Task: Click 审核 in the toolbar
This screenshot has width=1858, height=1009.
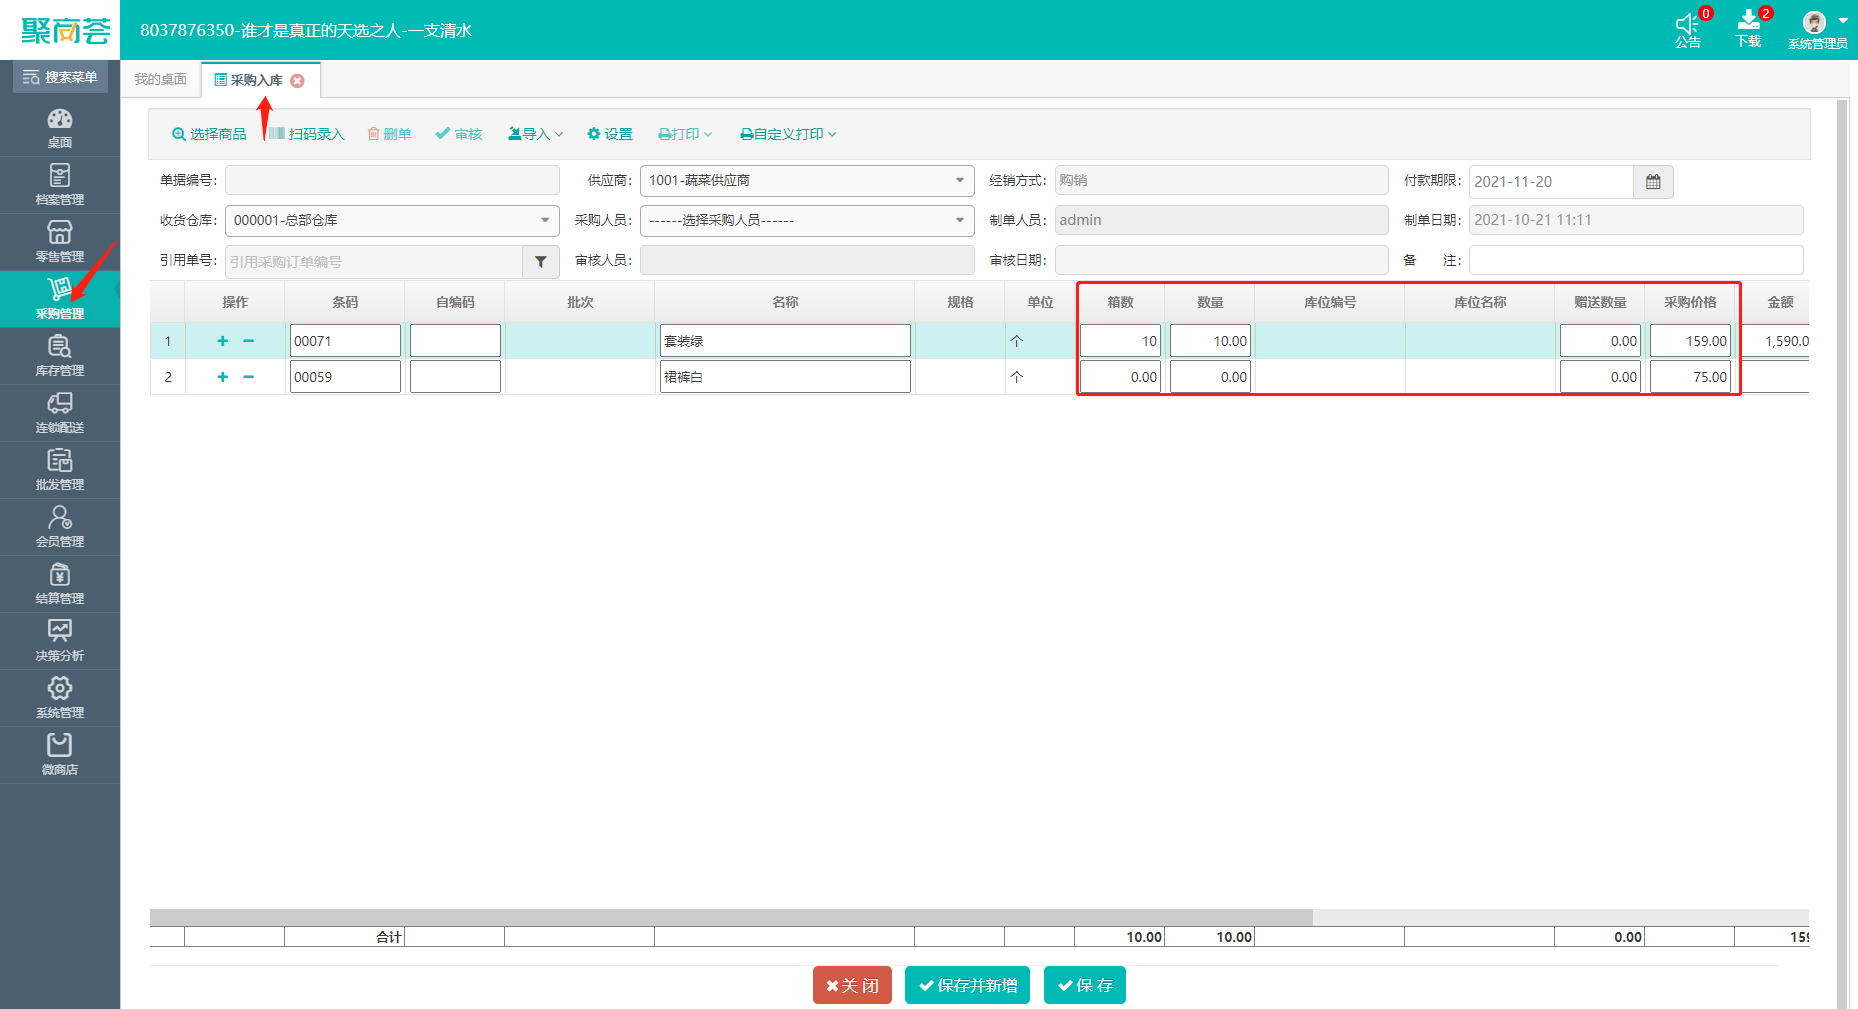Action: tap(459, 134)
